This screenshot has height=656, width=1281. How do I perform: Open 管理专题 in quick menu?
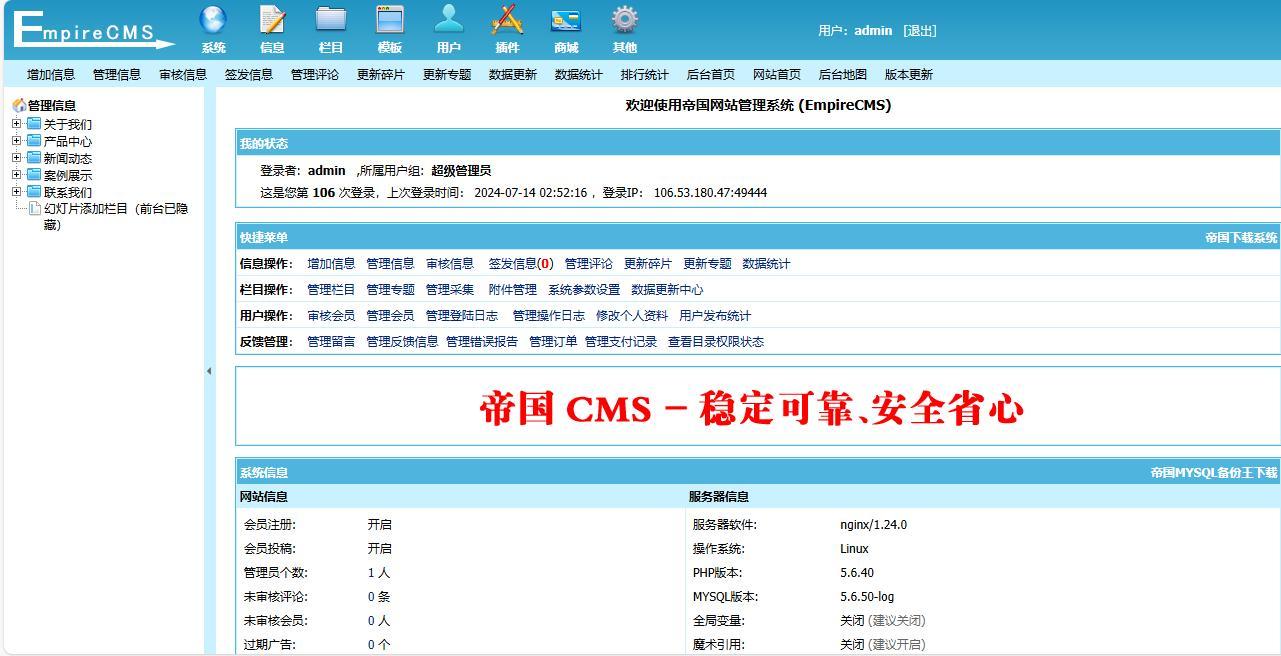(x=390, y=290)
